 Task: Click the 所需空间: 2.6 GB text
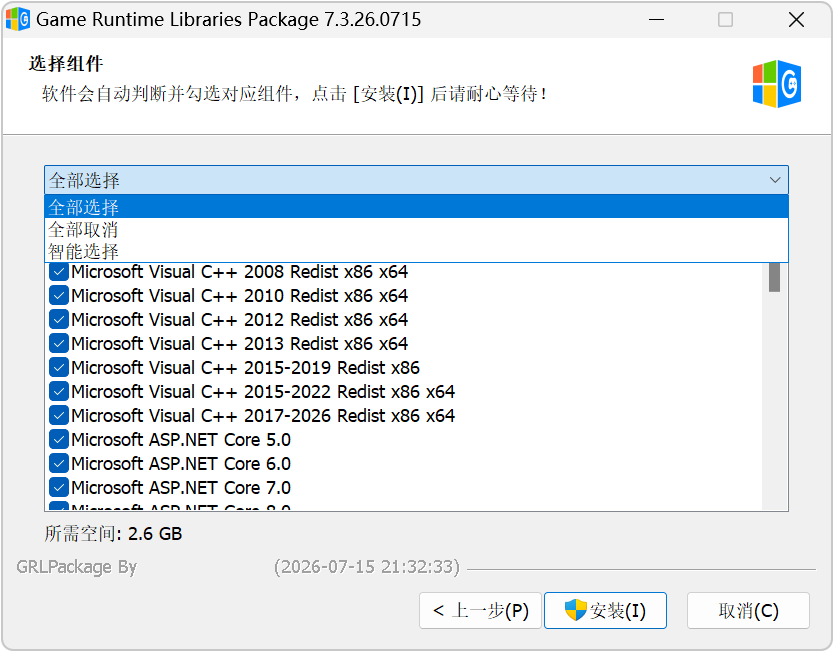pyautogui.click(x=113, y=533)
